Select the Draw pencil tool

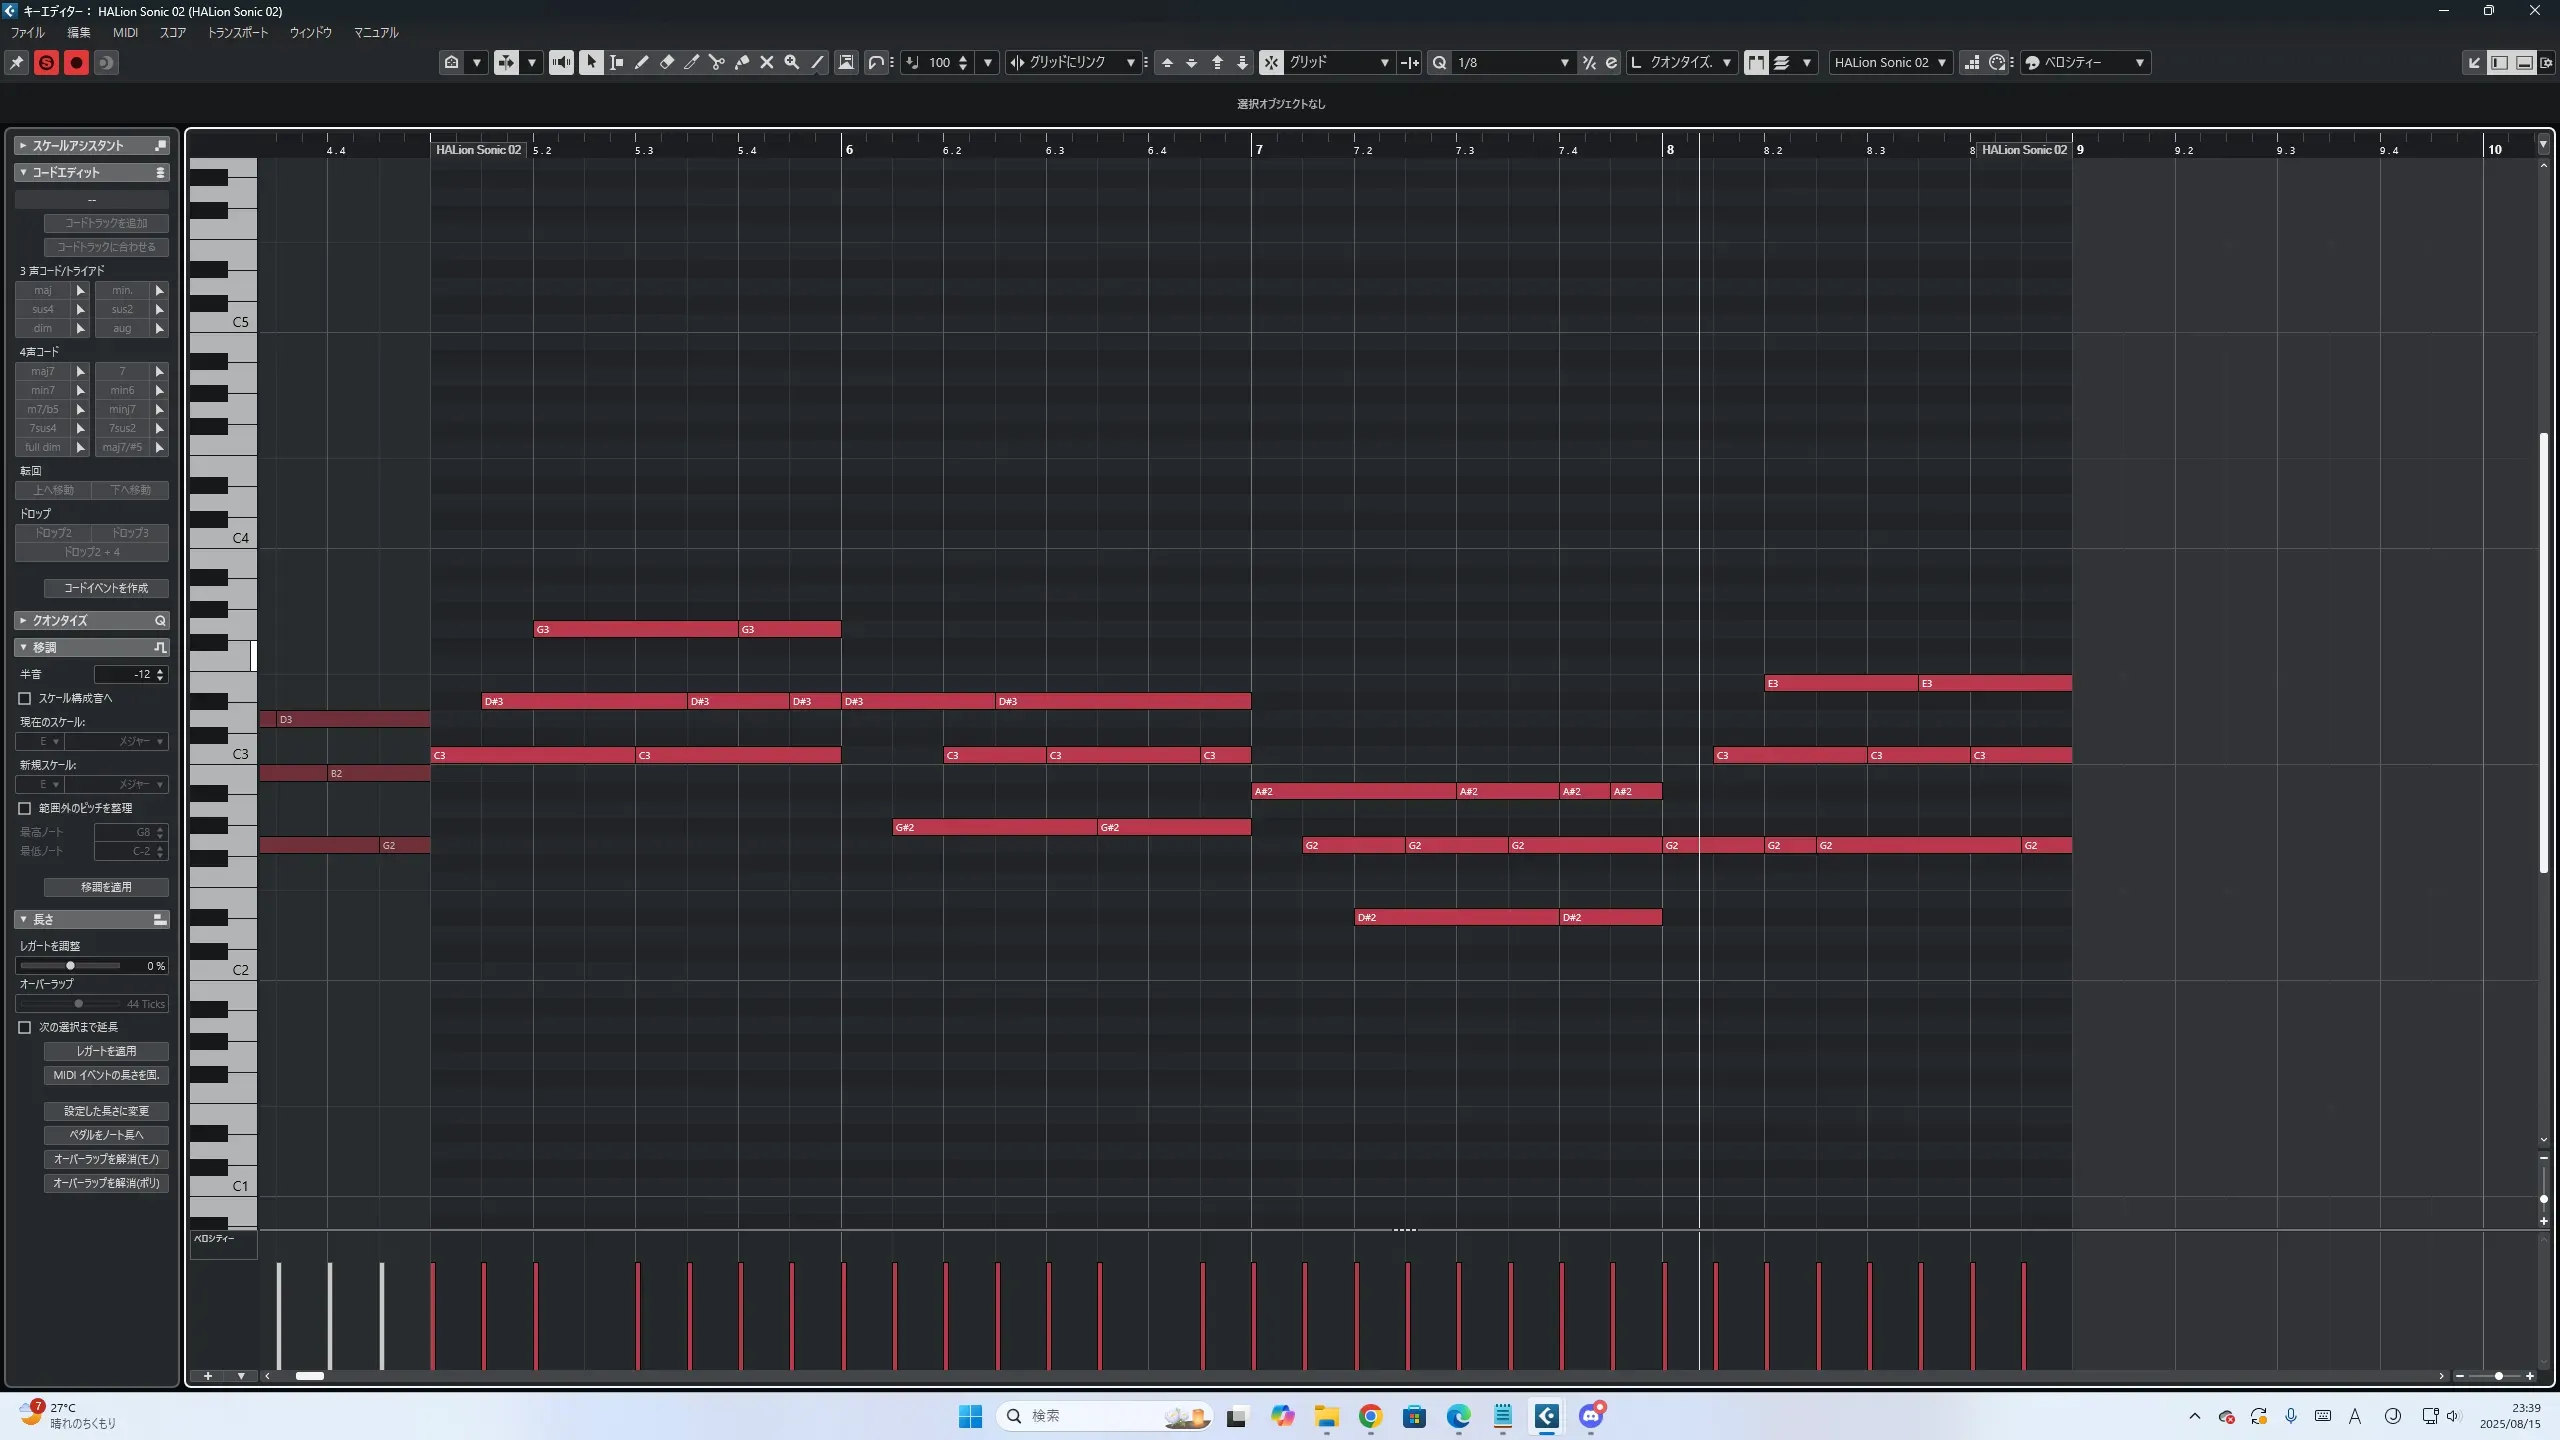pos(641,62)
